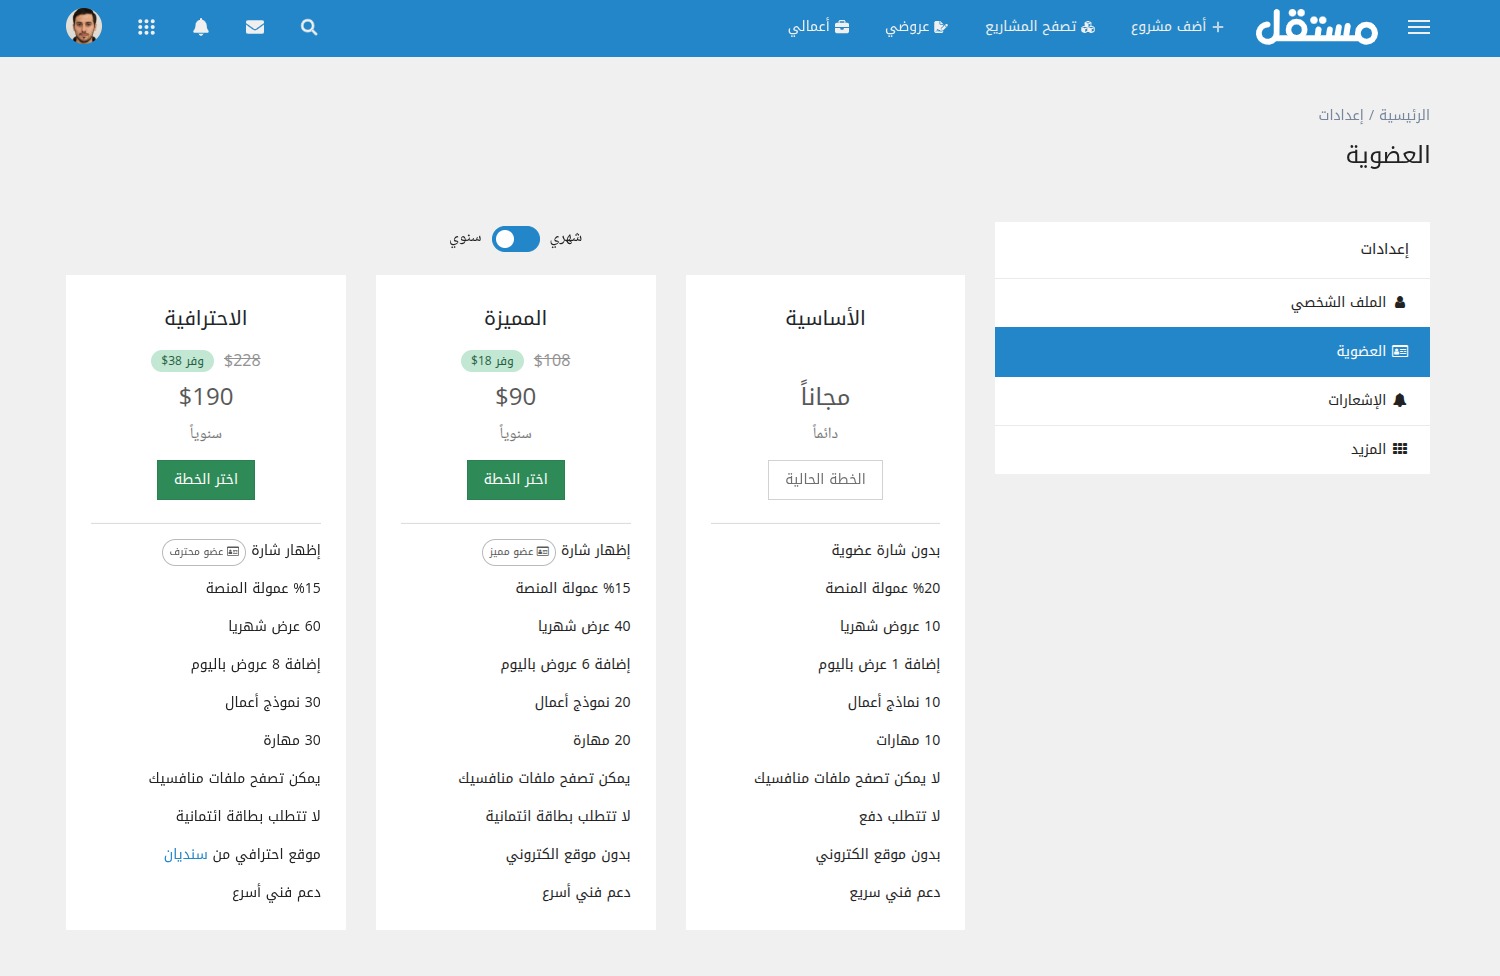Viewport: 1500px width, 976px height.
Task: Select the yearly (سنوي) billing label
Action: click(x=465, y=239)
